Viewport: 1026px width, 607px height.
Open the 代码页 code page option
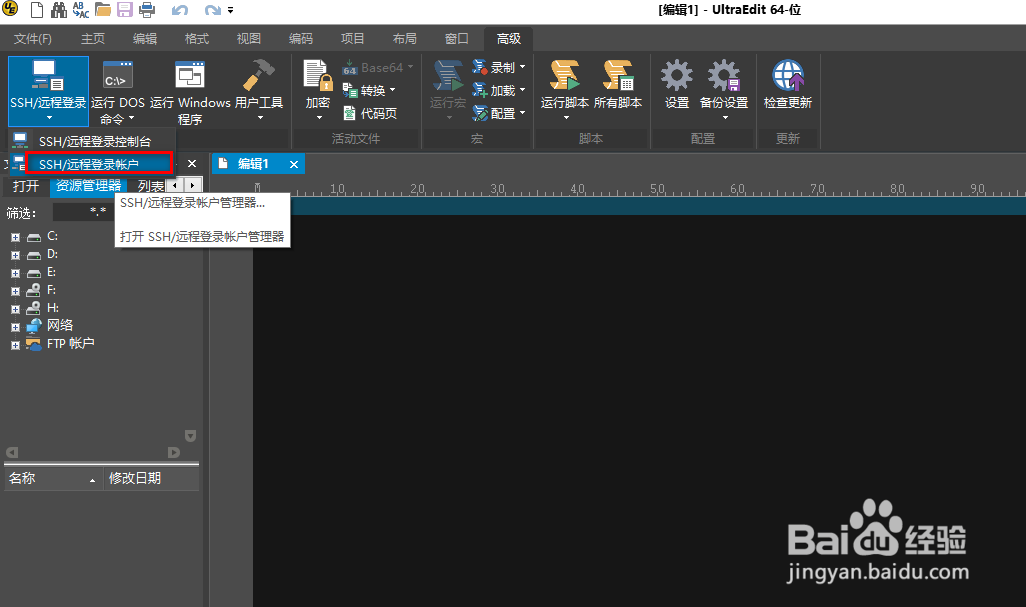(370, 113)
